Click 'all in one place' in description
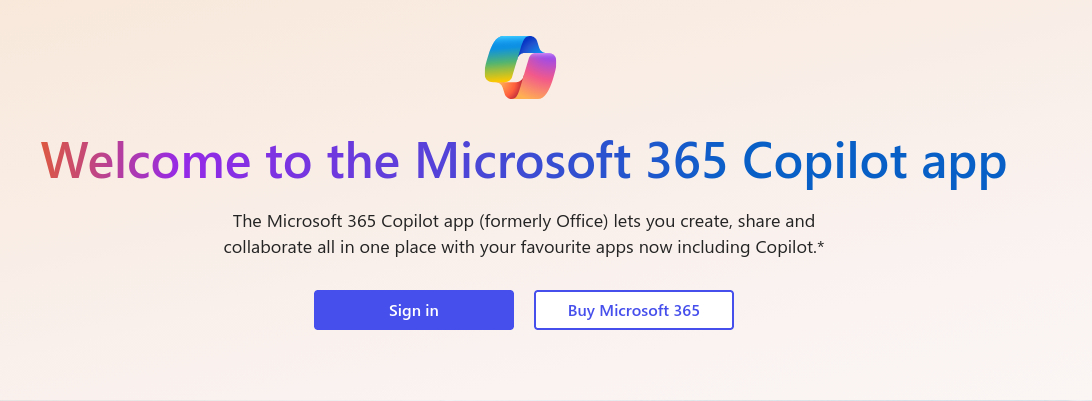 (x=367, y=247)
